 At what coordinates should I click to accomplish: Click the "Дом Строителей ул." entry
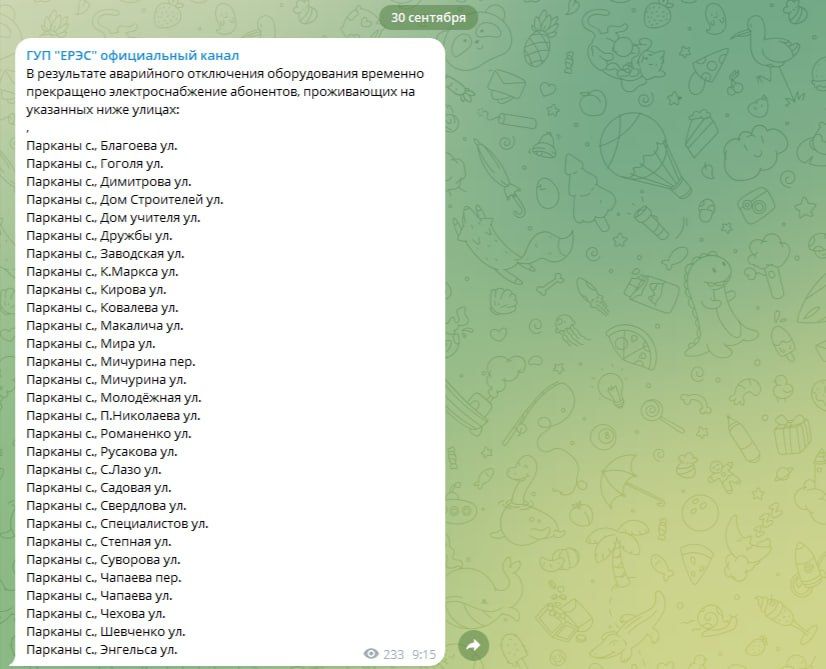tap(124, 200)
